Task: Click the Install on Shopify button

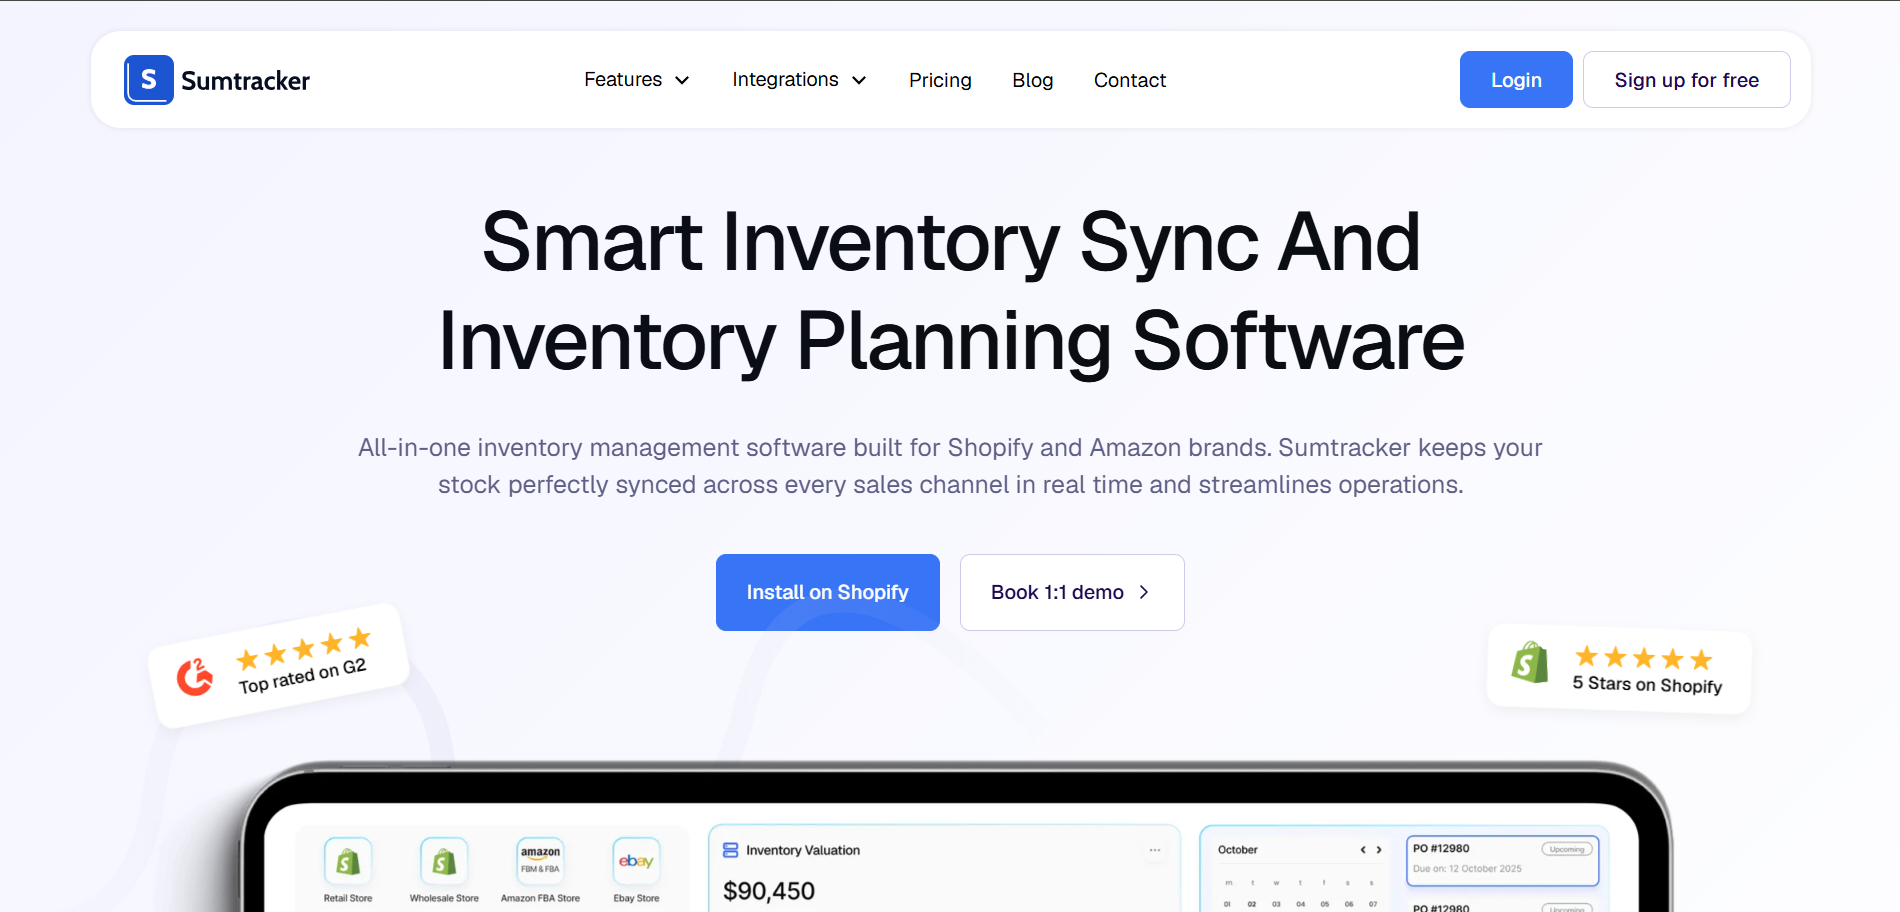Action: pos(827,592)
